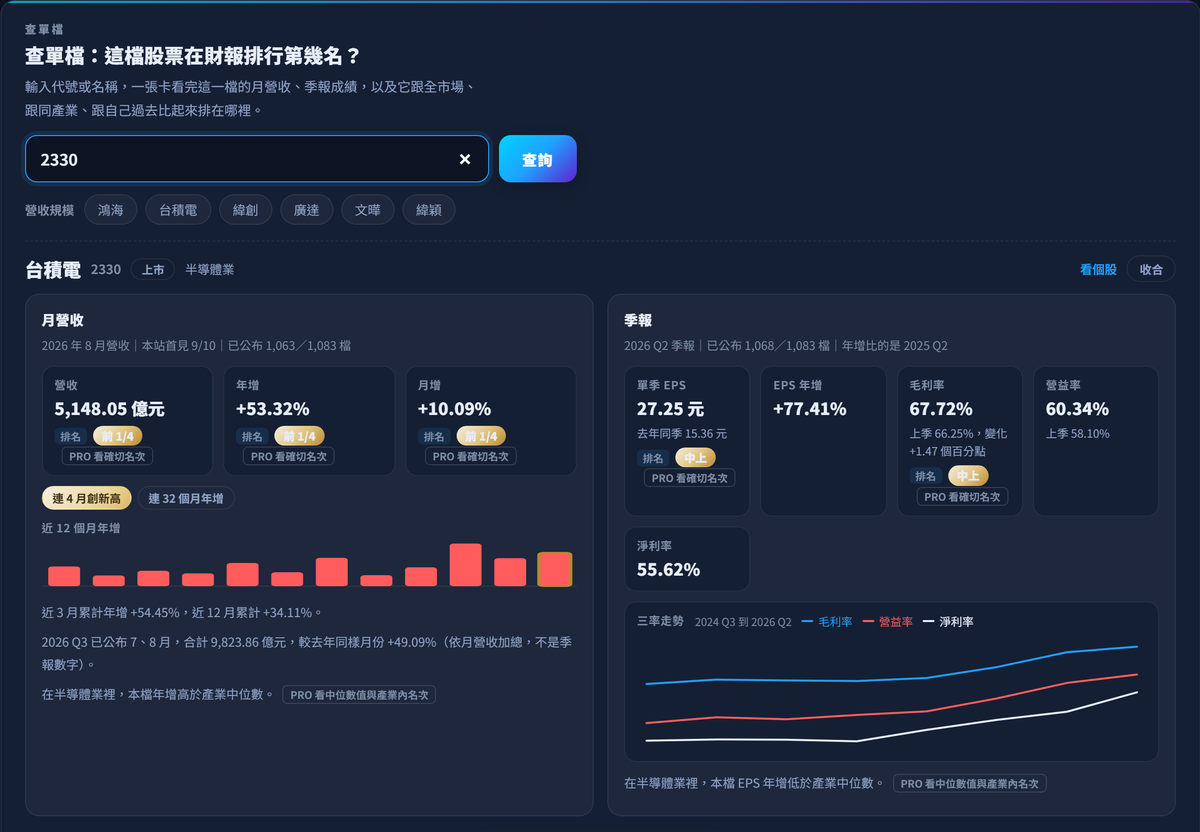Click the 上季 58.10% note

(1078, 434)
